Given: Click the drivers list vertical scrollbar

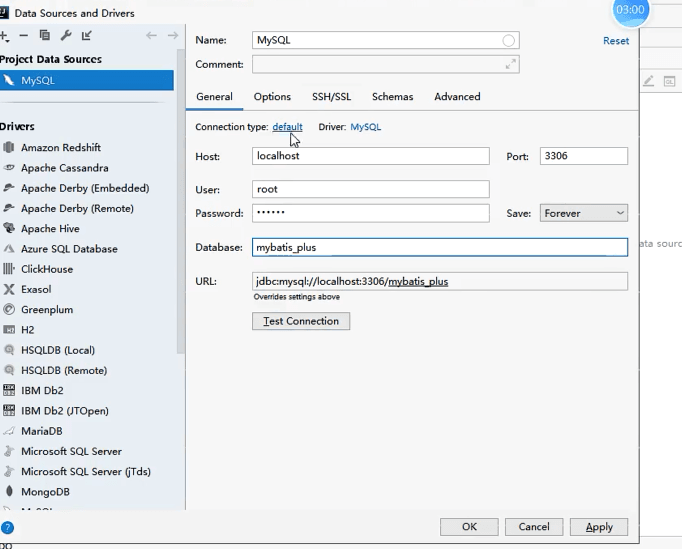Looking at the screenshot, I should coord(181,202).
